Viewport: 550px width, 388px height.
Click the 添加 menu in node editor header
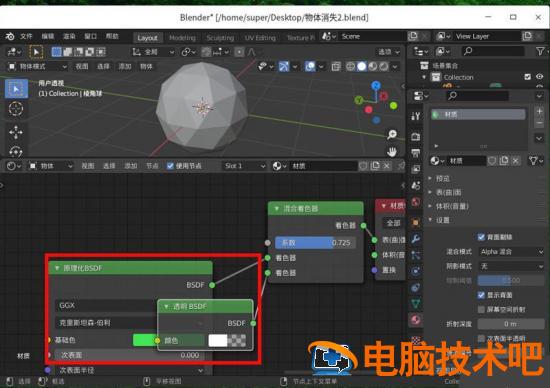coord(131,166)
